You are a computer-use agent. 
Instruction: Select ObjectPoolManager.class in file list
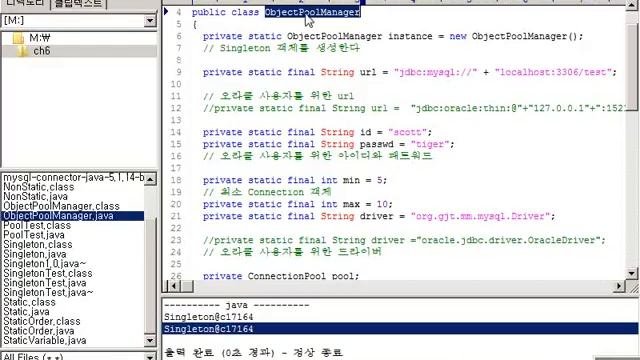(x=61, y=206)
